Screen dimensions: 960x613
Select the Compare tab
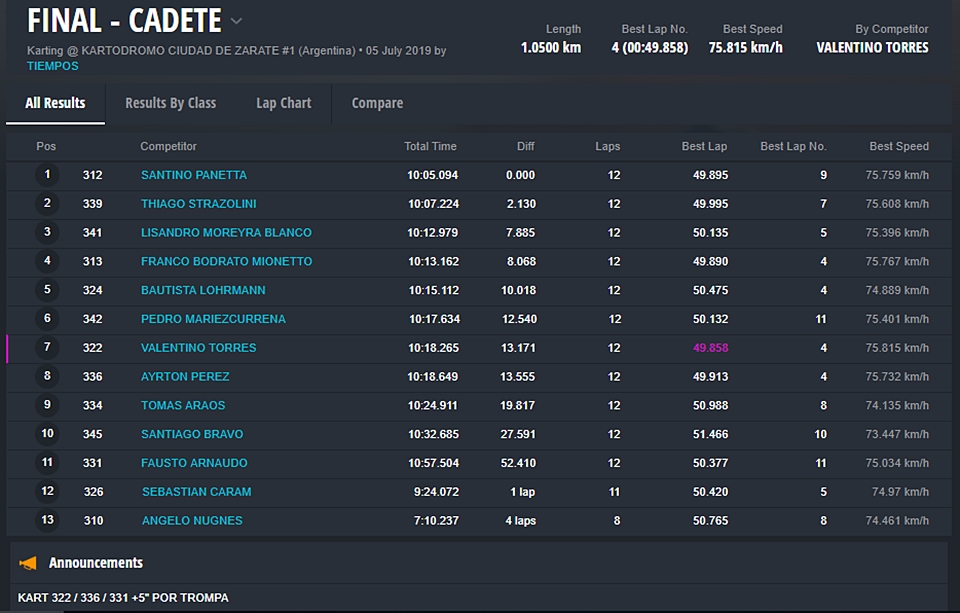click(377, 103)
